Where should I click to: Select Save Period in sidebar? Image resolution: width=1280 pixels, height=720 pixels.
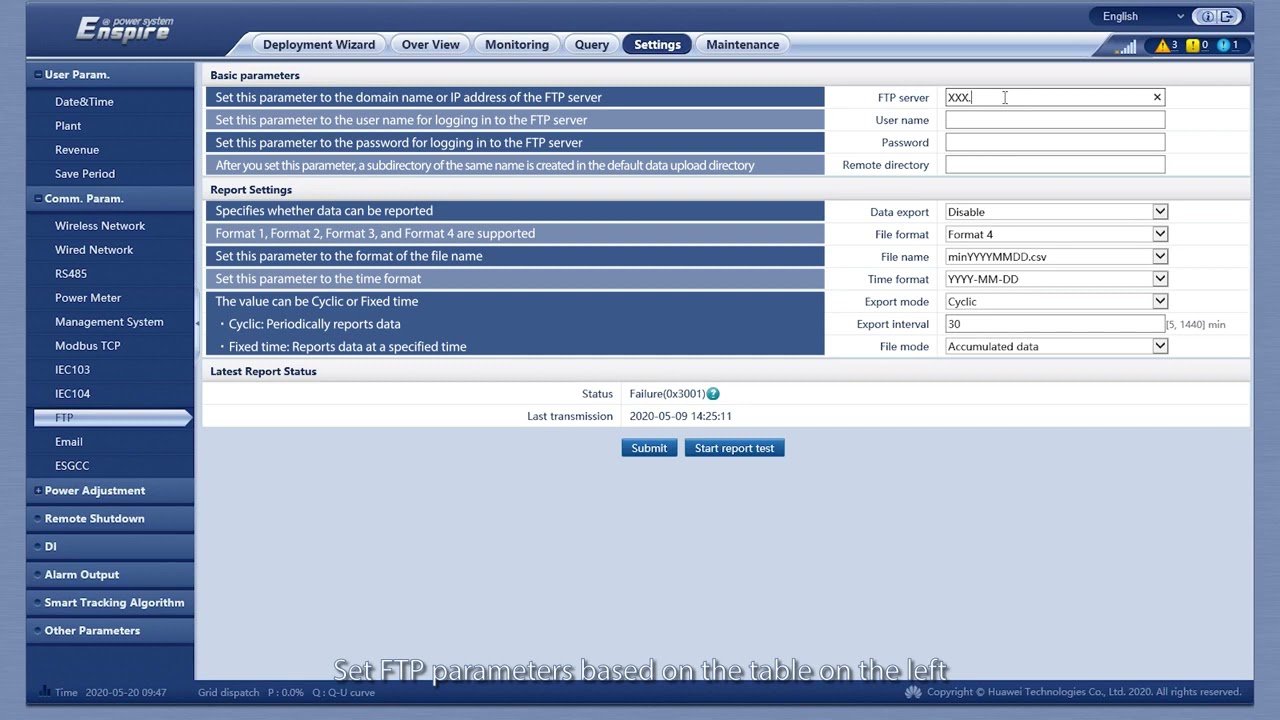click(x=85, y=174)
